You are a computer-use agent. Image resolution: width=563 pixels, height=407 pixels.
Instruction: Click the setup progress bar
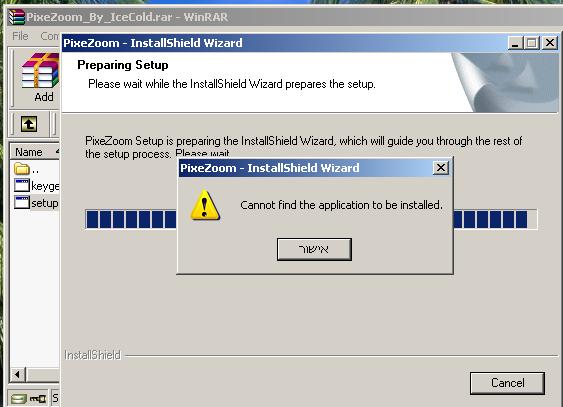tap(311, 219)
